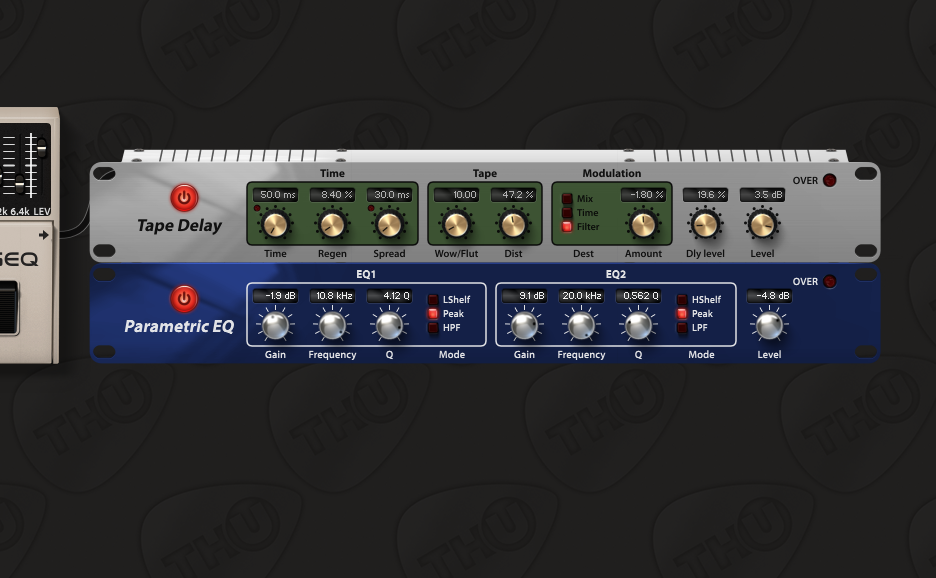The width and height of the screenshot is (936, 578).
Task: Click the Tape Dist knob
Action: 513,225
